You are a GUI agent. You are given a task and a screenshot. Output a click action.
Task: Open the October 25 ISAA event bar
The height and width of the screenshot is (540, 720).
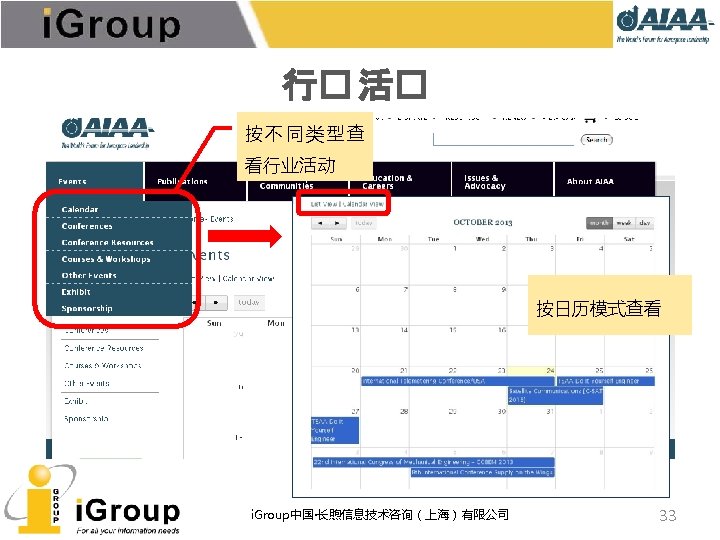[x=606, y=381]
